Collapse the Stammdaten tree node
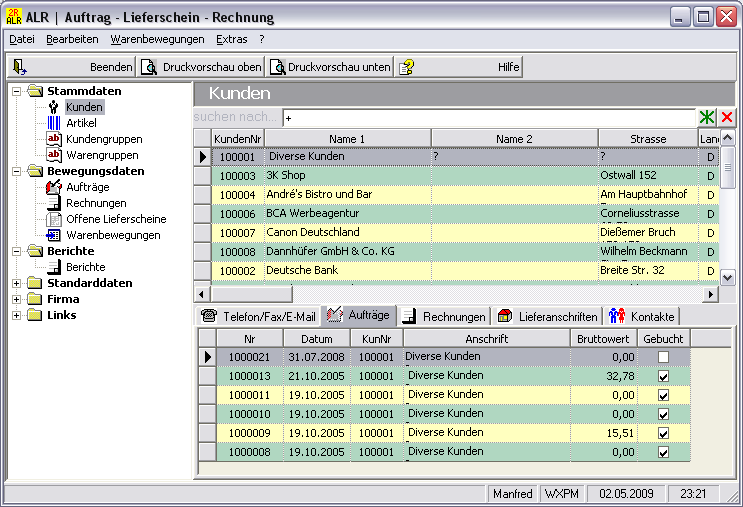 click(17, 91)
